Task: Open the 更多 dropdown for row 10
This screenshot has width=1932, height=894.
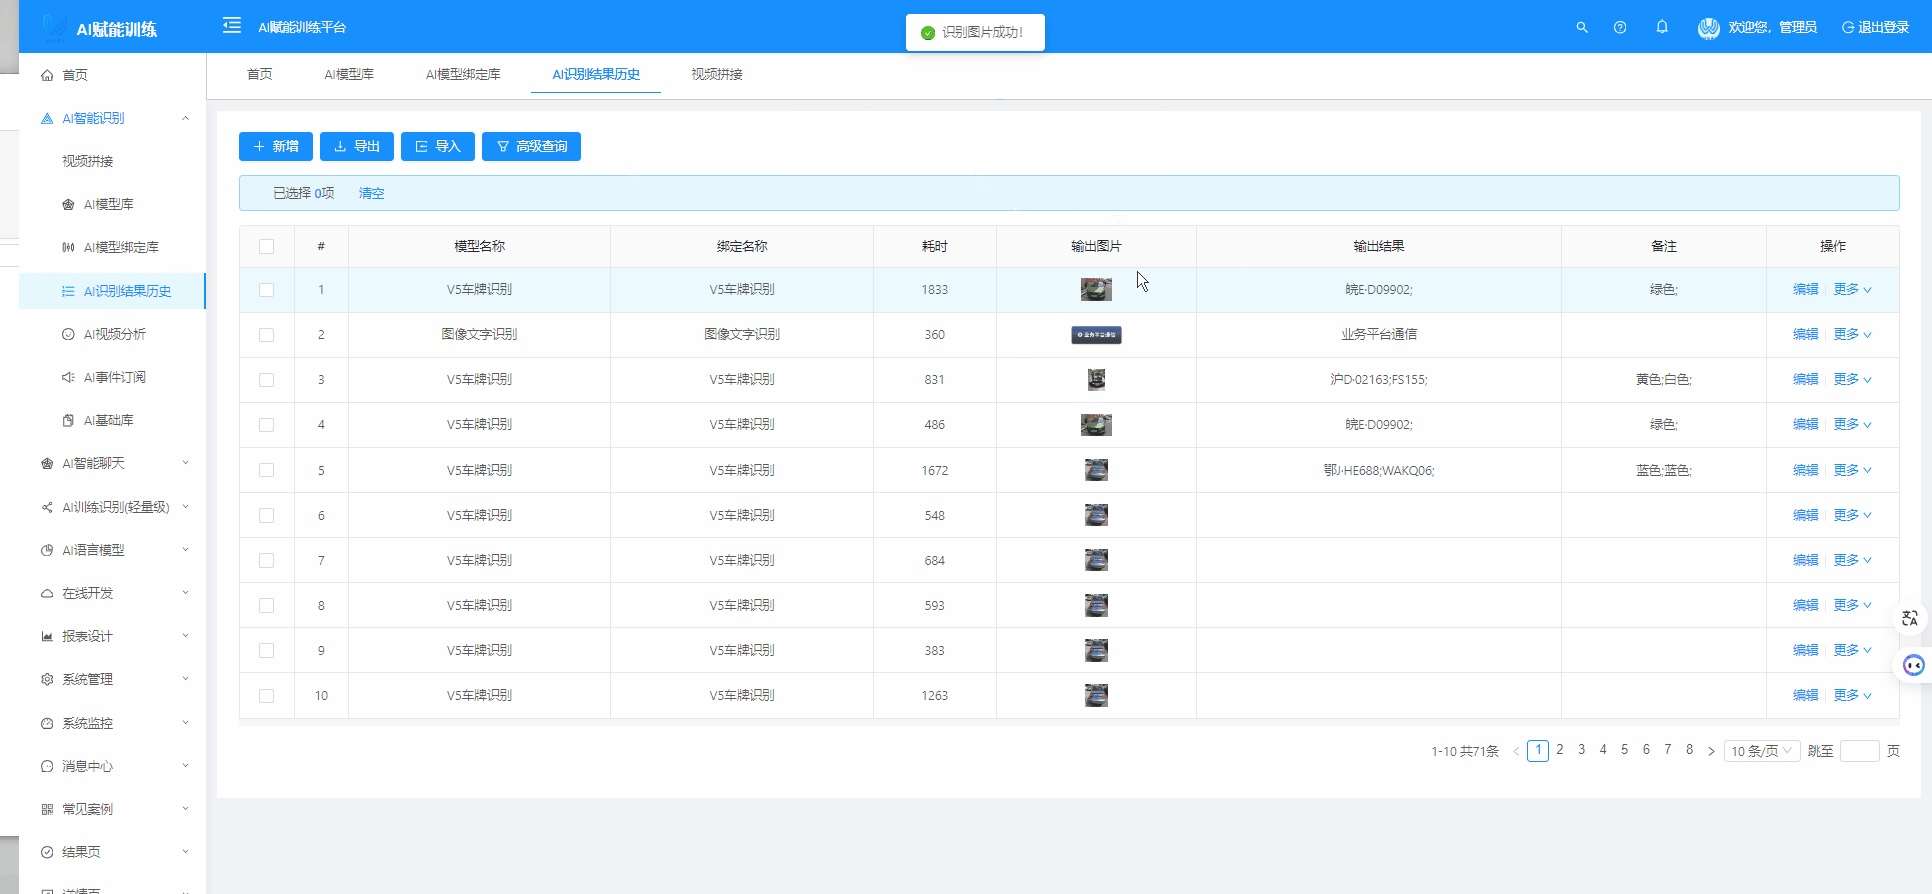Action: tap(1852, 695)
